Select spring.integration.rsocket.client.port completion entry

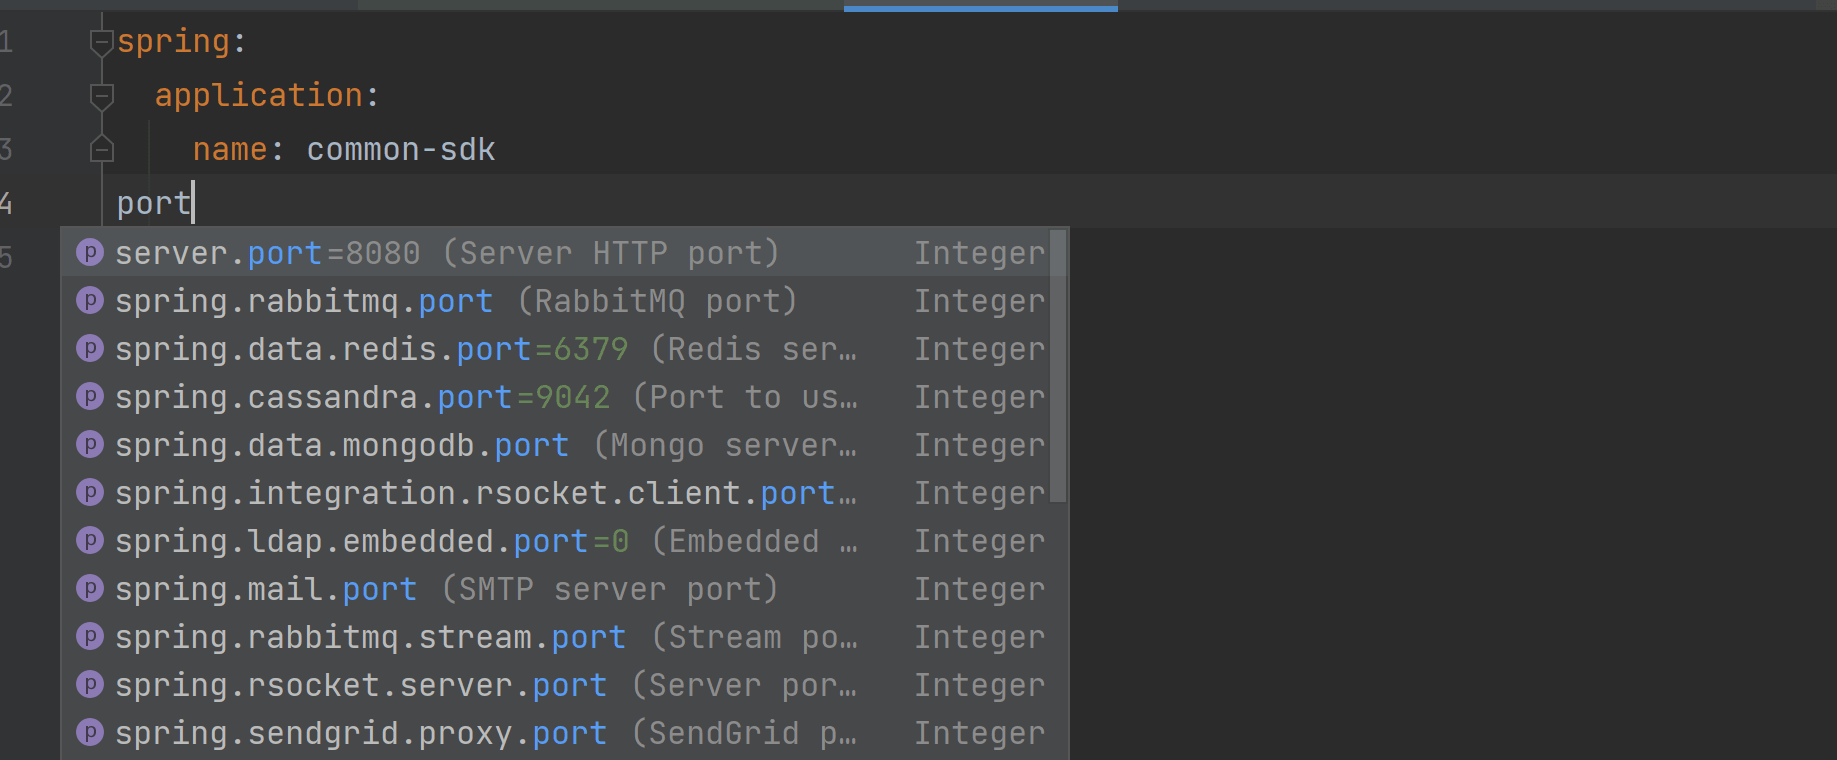(x=474, y=493)
